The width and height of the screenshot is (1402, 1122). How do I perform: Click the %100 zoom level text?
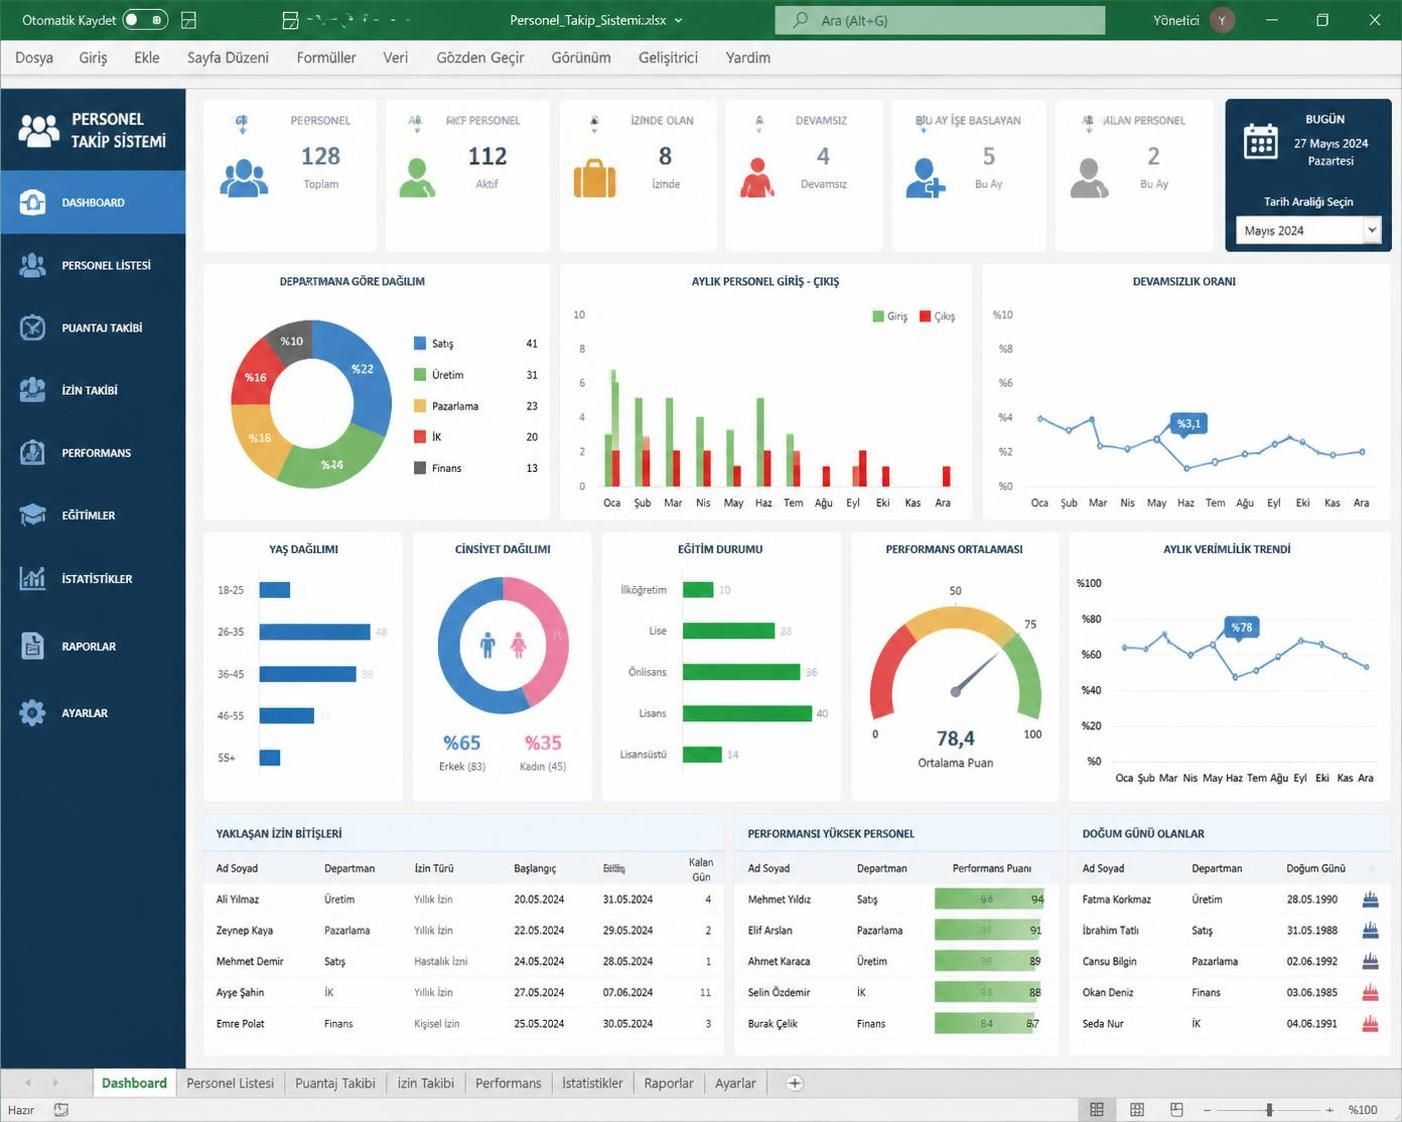[1363, 1110]
